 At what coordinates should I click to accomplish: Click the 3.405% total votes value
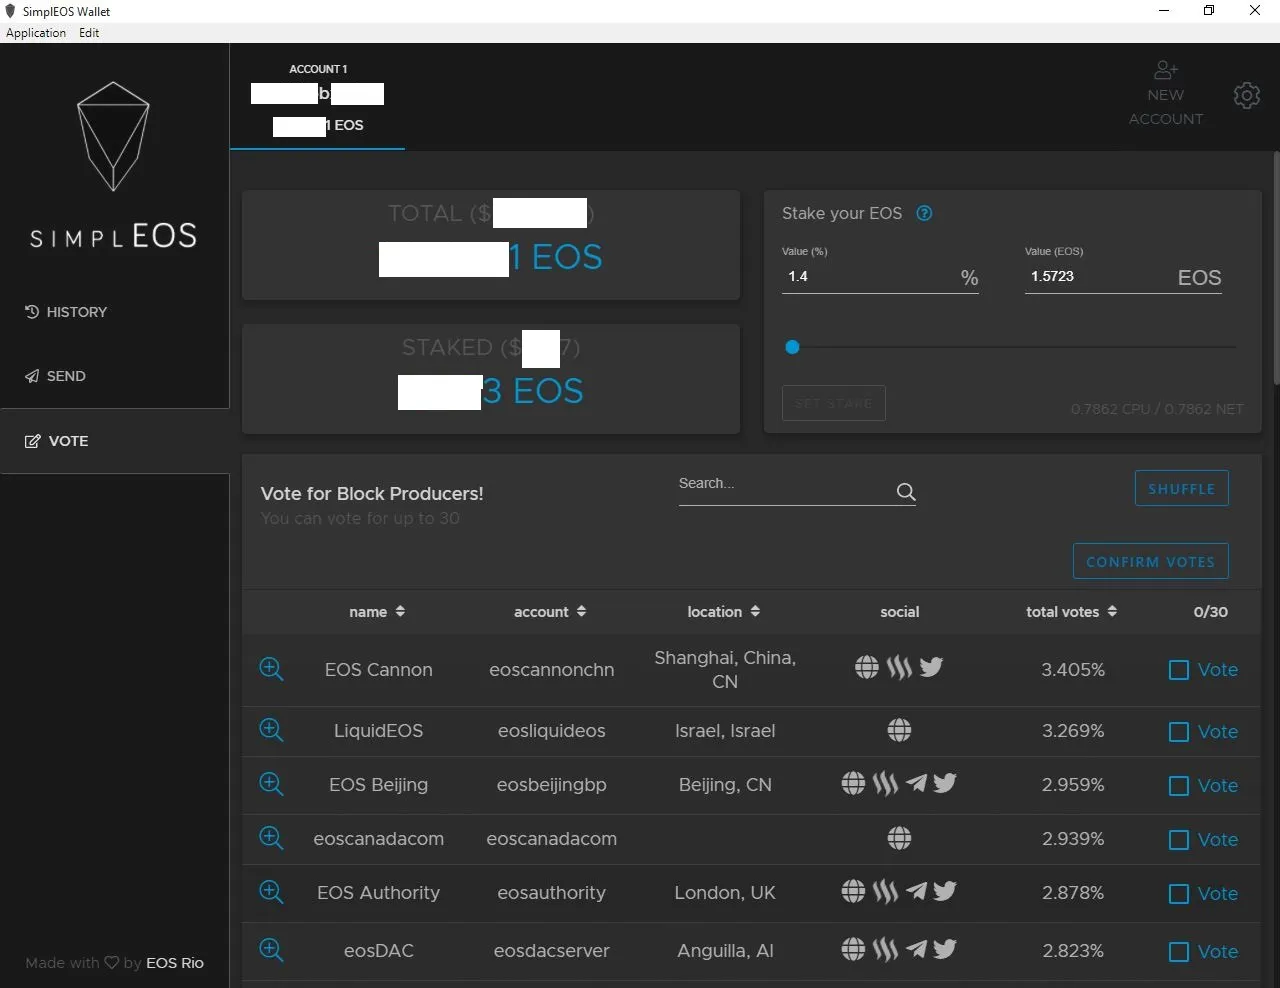(x=1073, y=670)
